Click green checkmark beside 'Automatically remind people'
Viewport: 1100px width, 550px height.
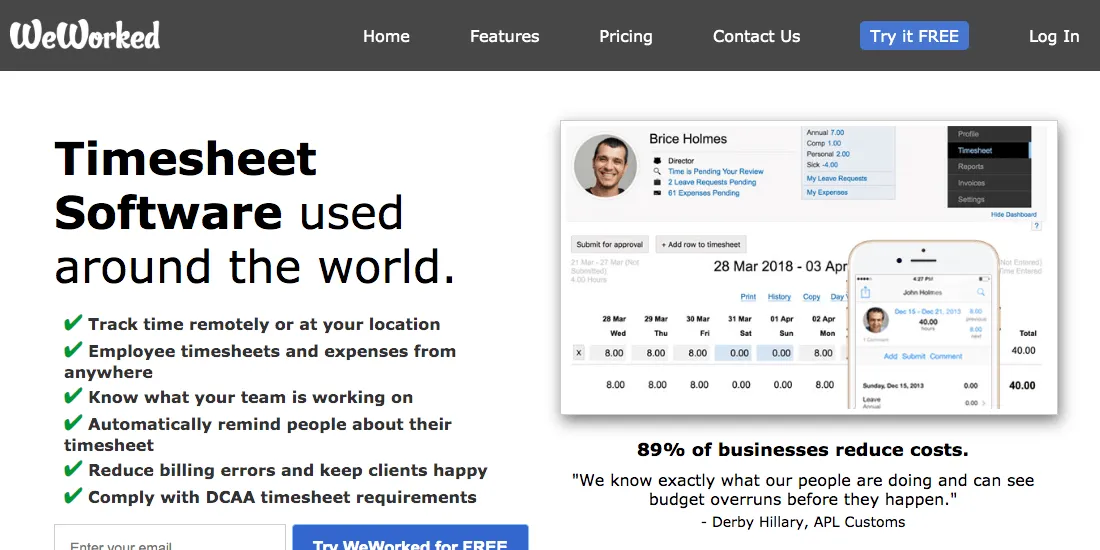click(73, 423)
